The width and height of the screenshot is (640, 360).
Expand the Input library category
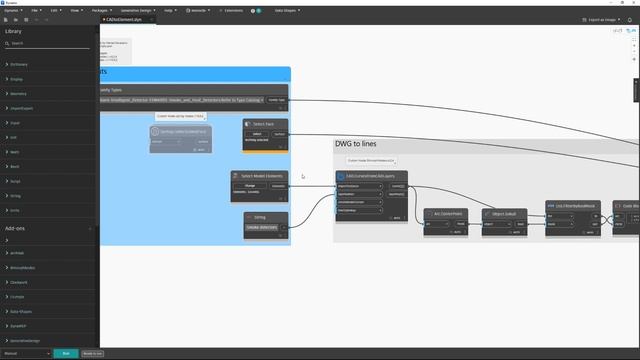tap(12, 123)
